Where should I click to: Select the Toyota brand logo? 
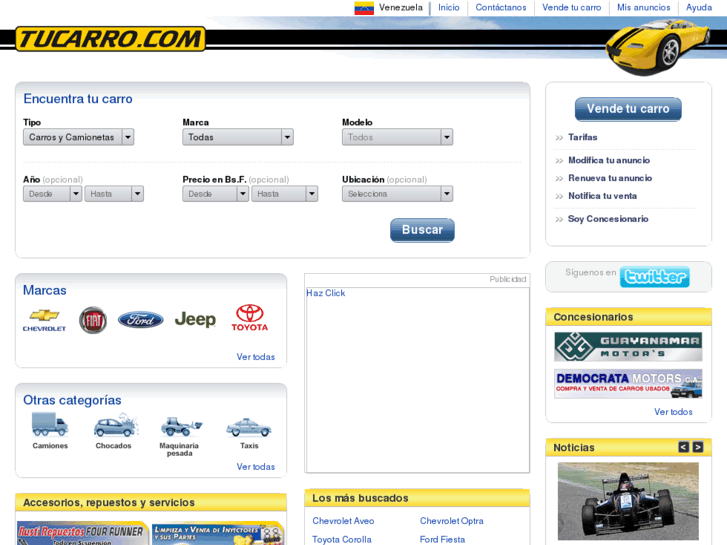tap(250, 318)
